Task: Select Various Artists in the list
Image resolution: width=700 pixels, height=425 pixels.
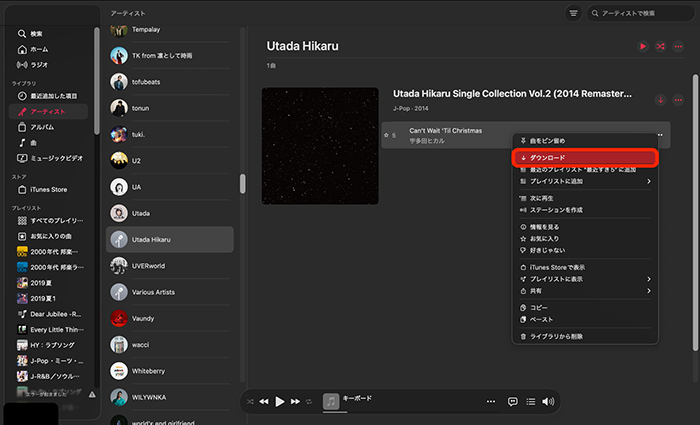Action: click(170, 292)
